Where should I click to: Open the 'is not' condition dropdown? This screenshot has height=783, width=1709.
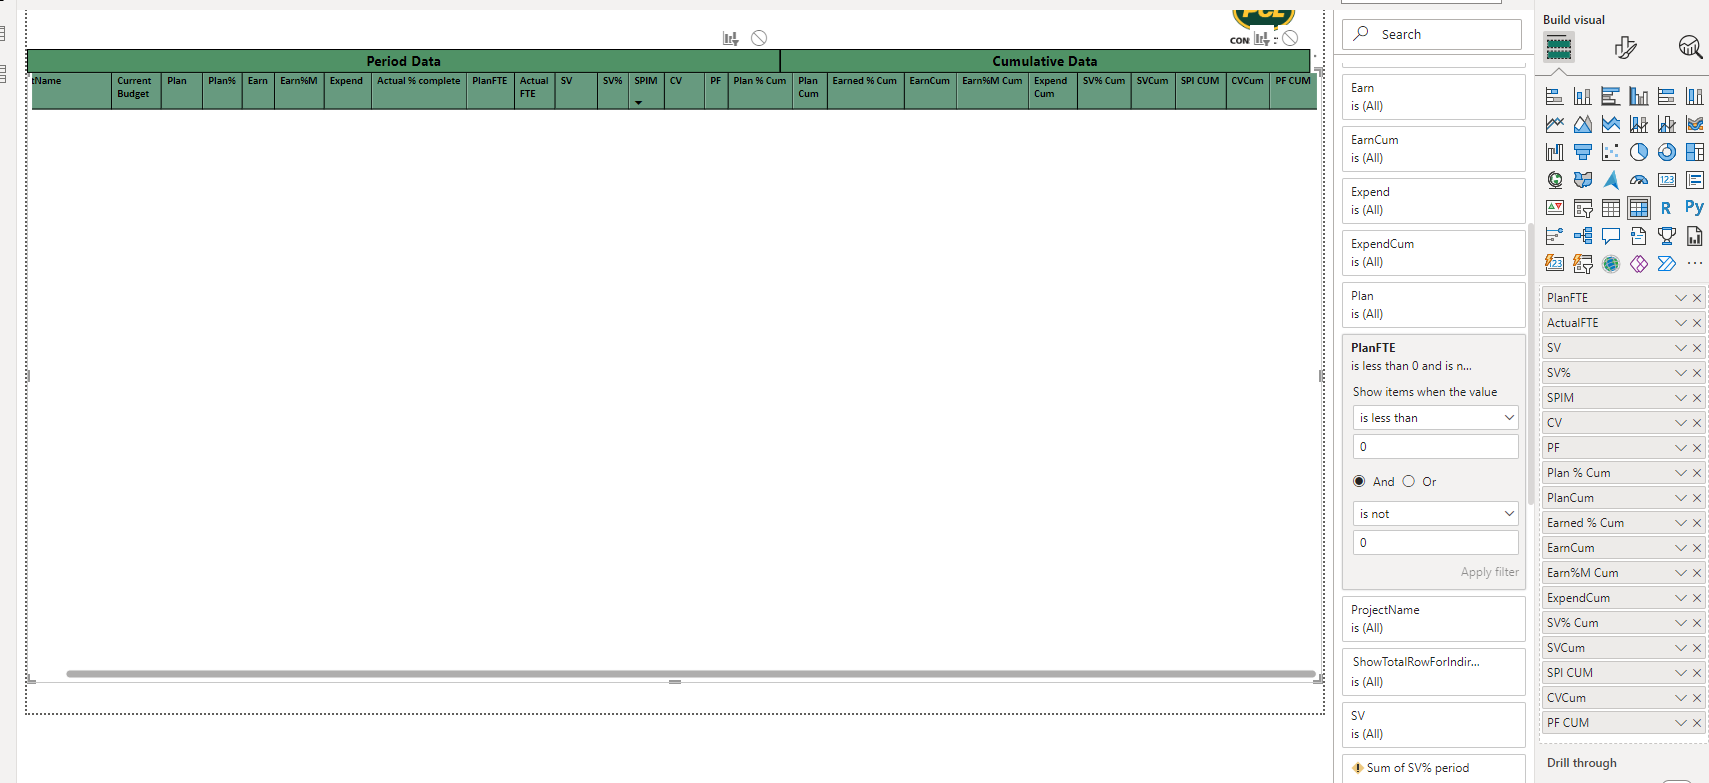[x=1436, y=514]
